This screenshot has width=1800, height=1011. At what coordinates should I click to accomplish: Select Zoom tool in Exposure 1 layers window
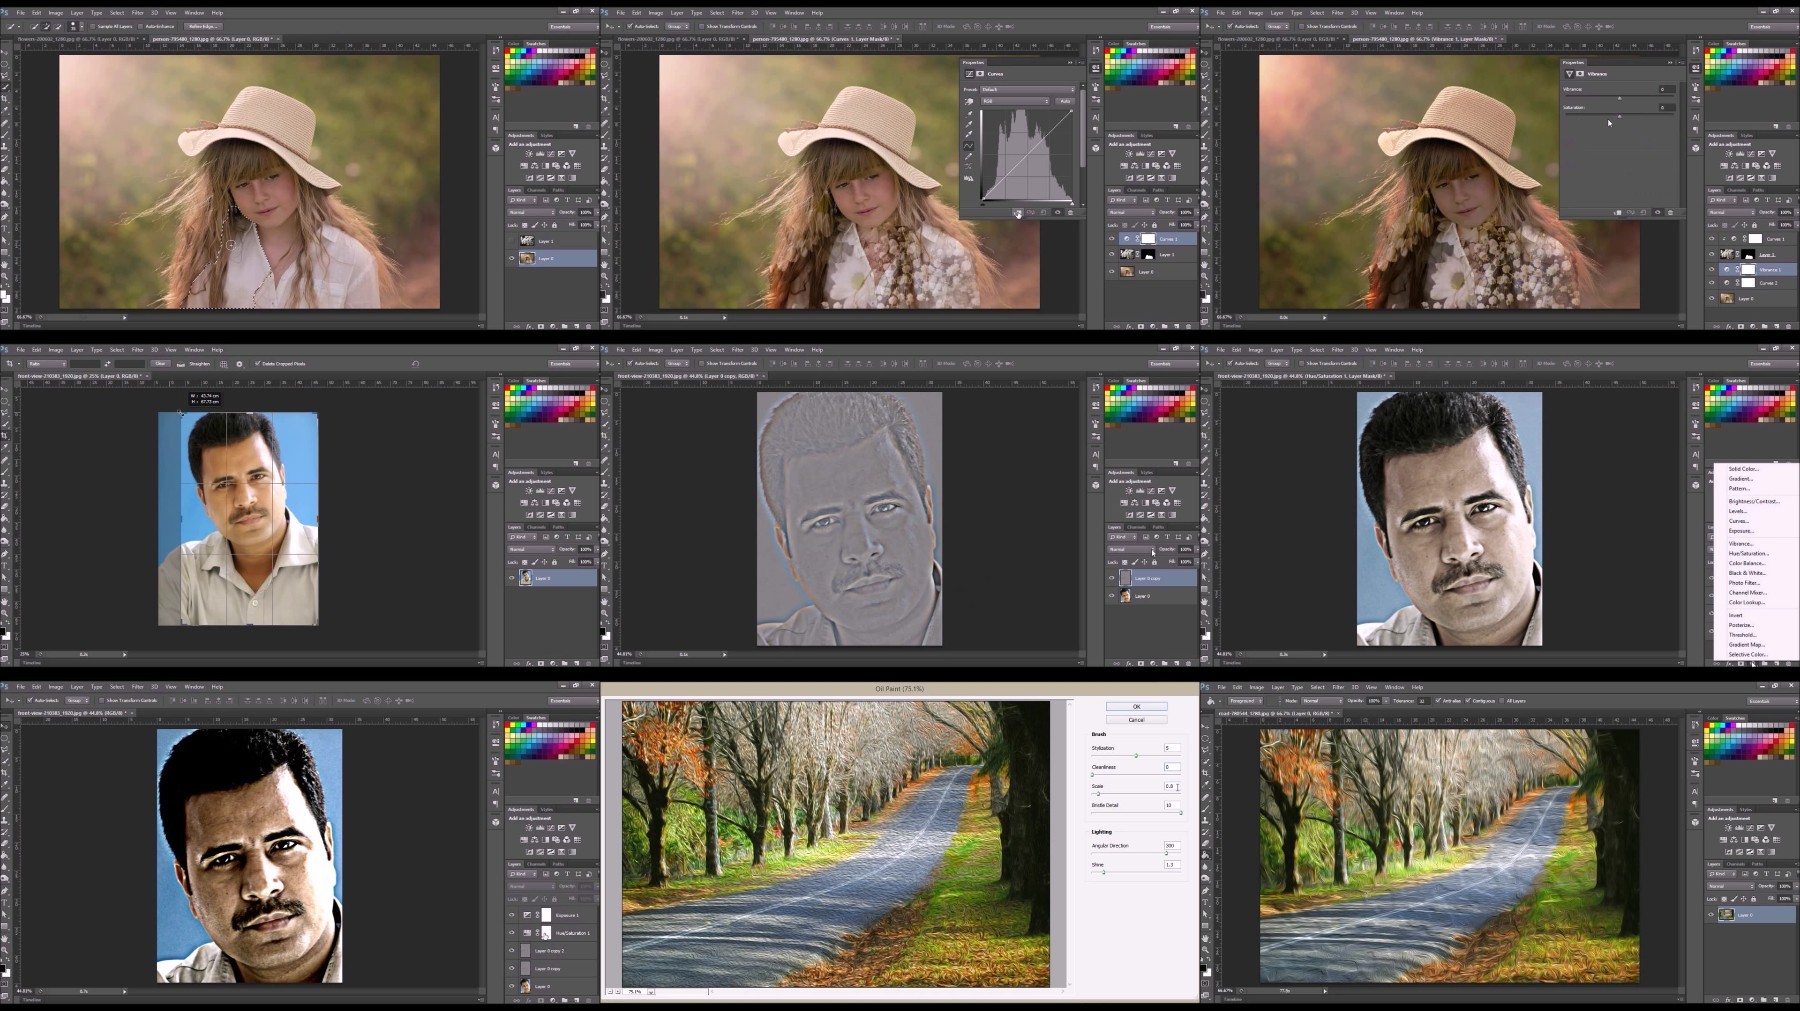coord(5,950)
